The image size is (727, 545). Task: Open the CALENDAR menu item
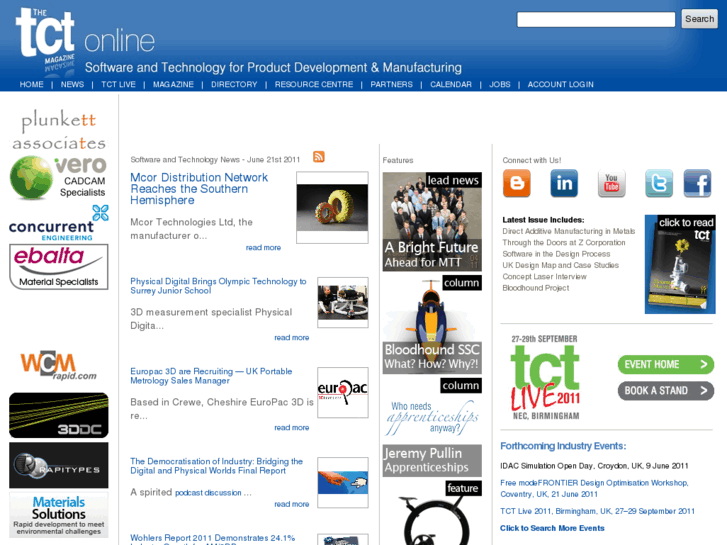click(x=451, y=84)
